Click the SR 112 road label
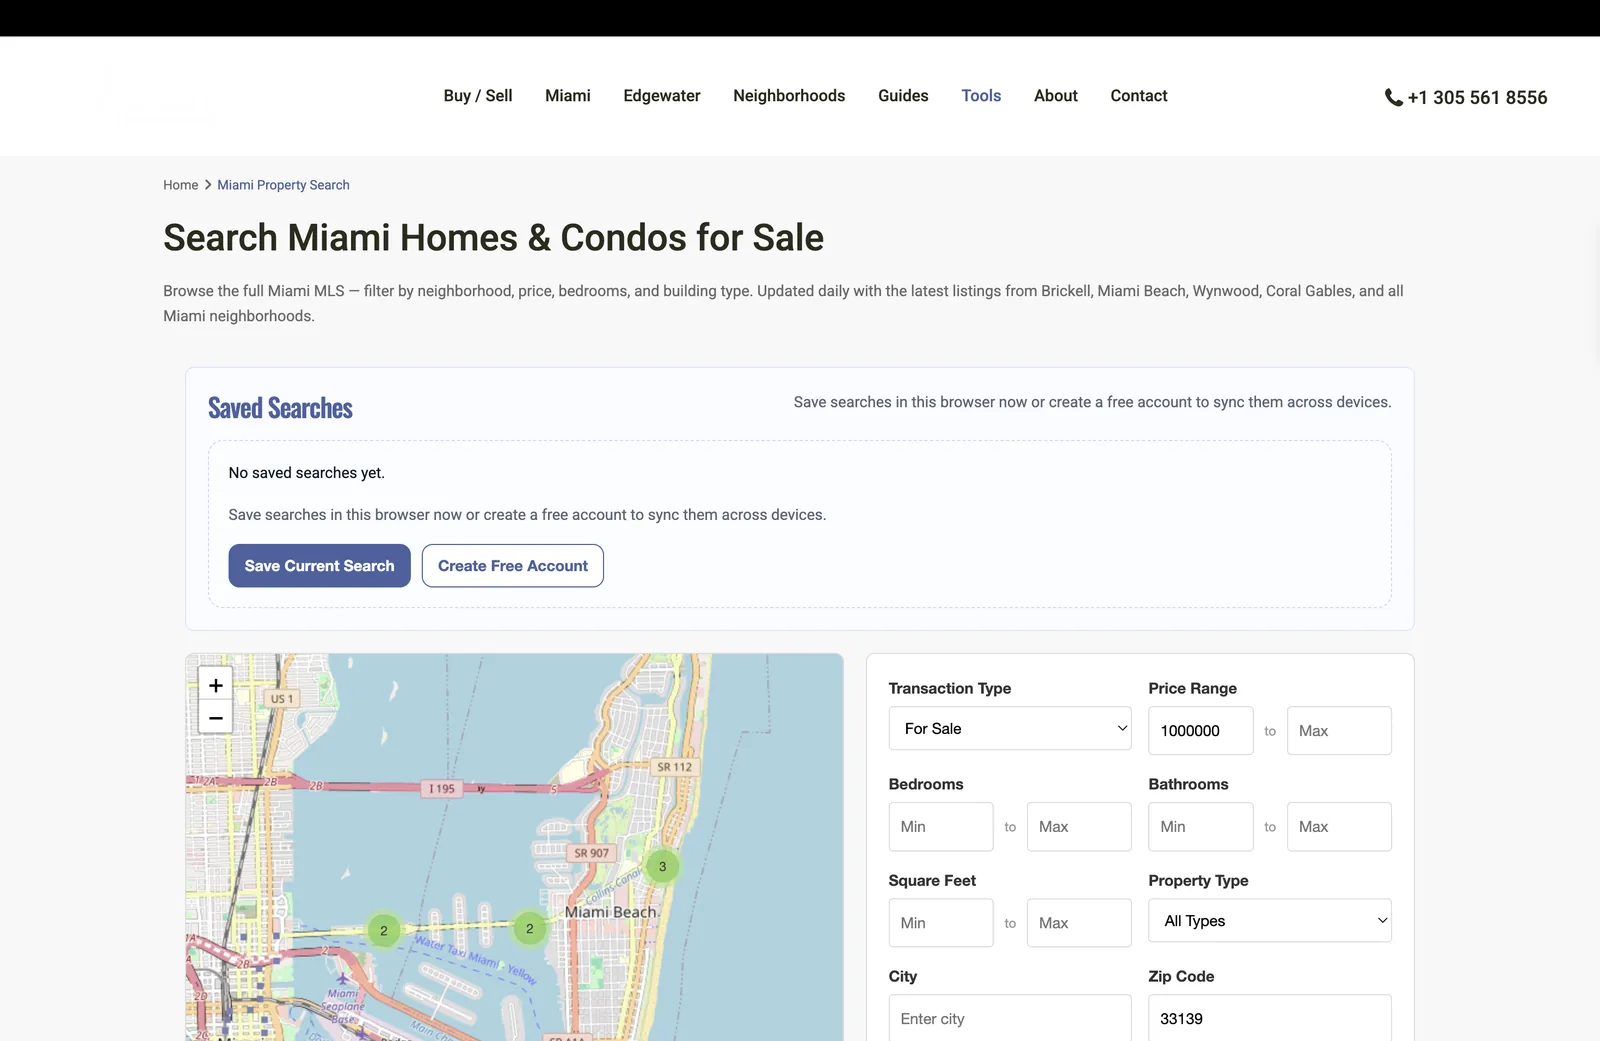The height and width of the screenshot is (1041, 1600). pos(674,767)
